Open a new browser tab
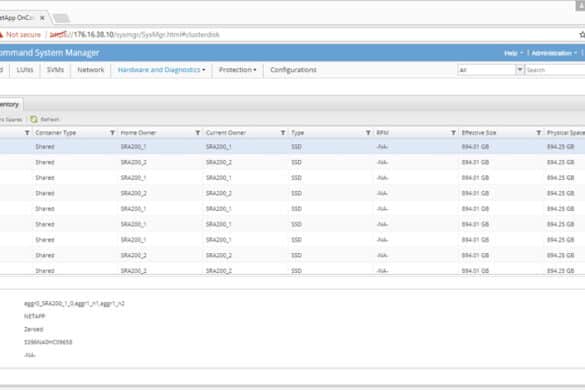The image size is (585, 390). [x=61, y=18]
